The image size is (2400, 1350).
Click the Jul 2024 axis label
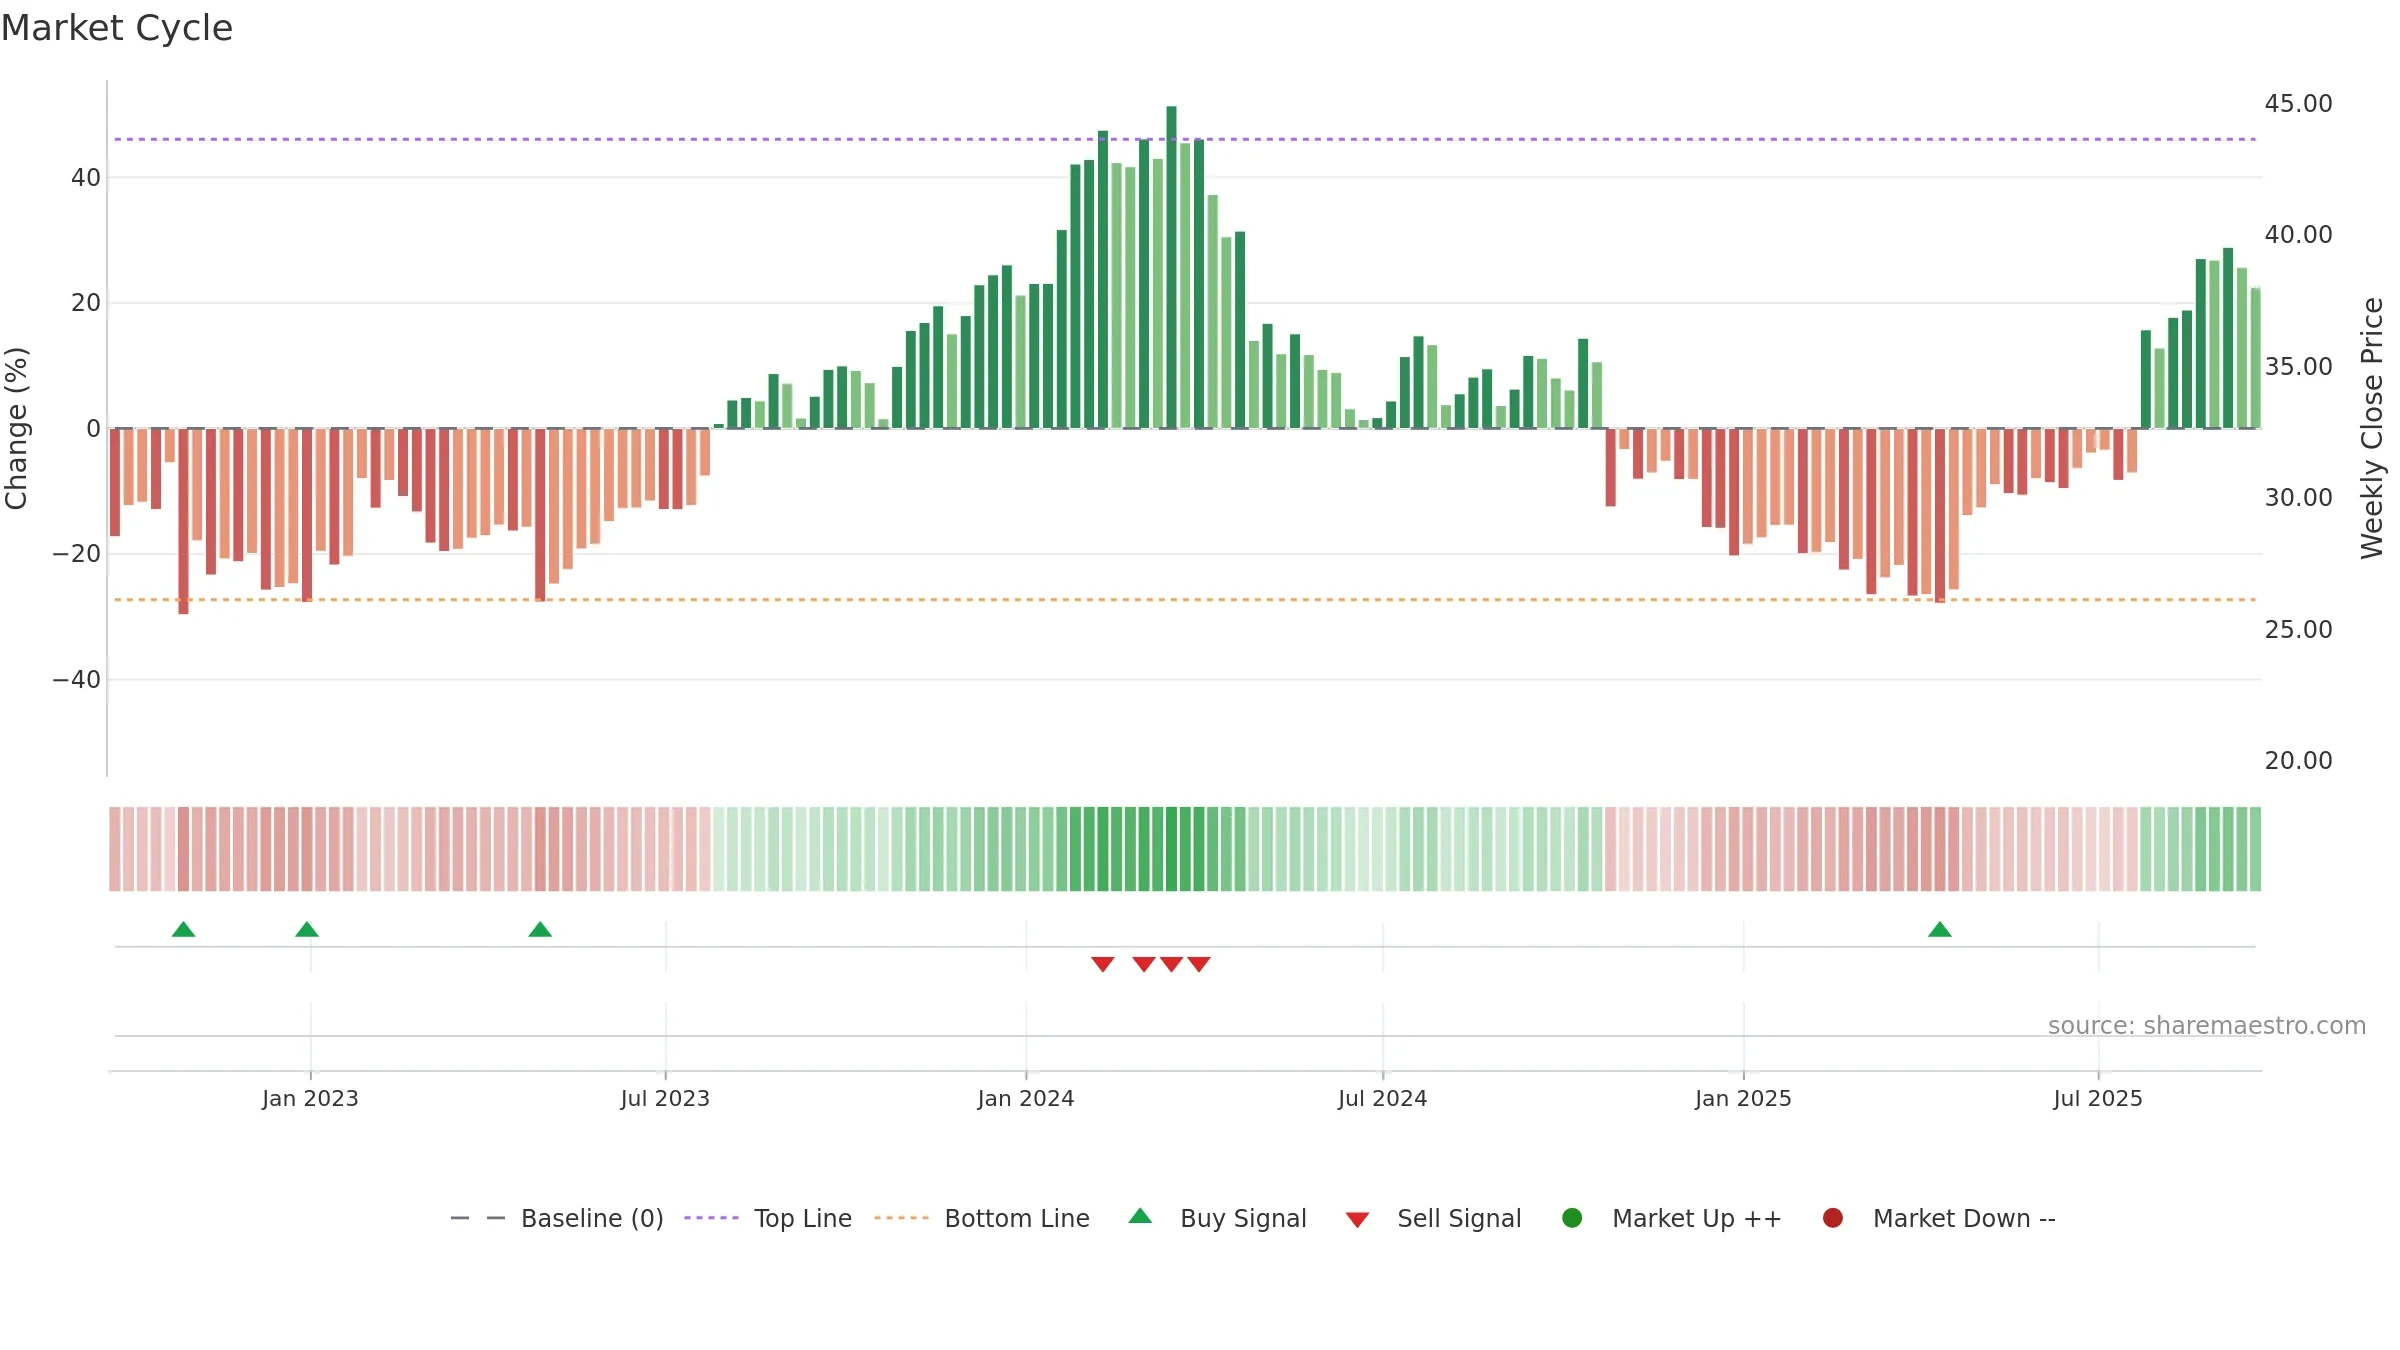1383,1099
